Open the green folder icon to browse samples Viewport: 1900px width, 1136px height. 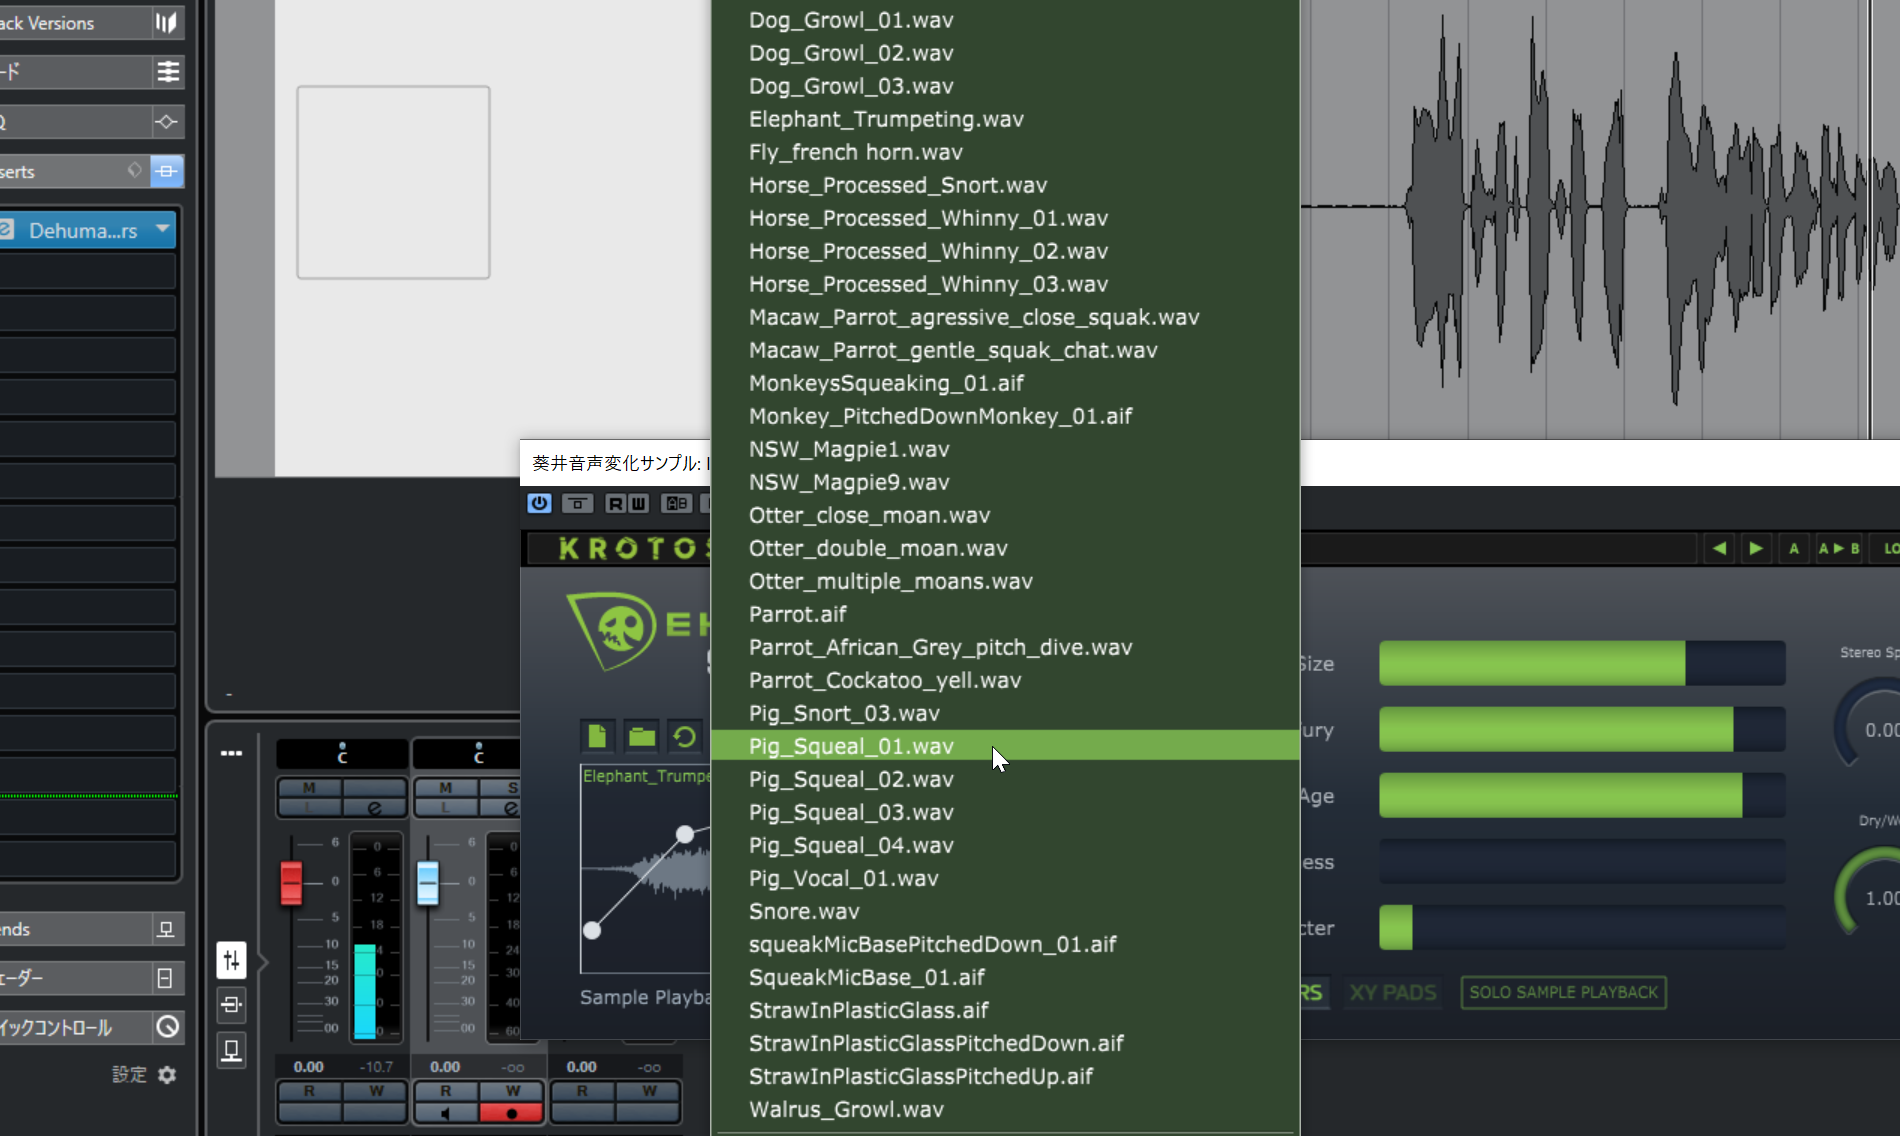[641, 737]
